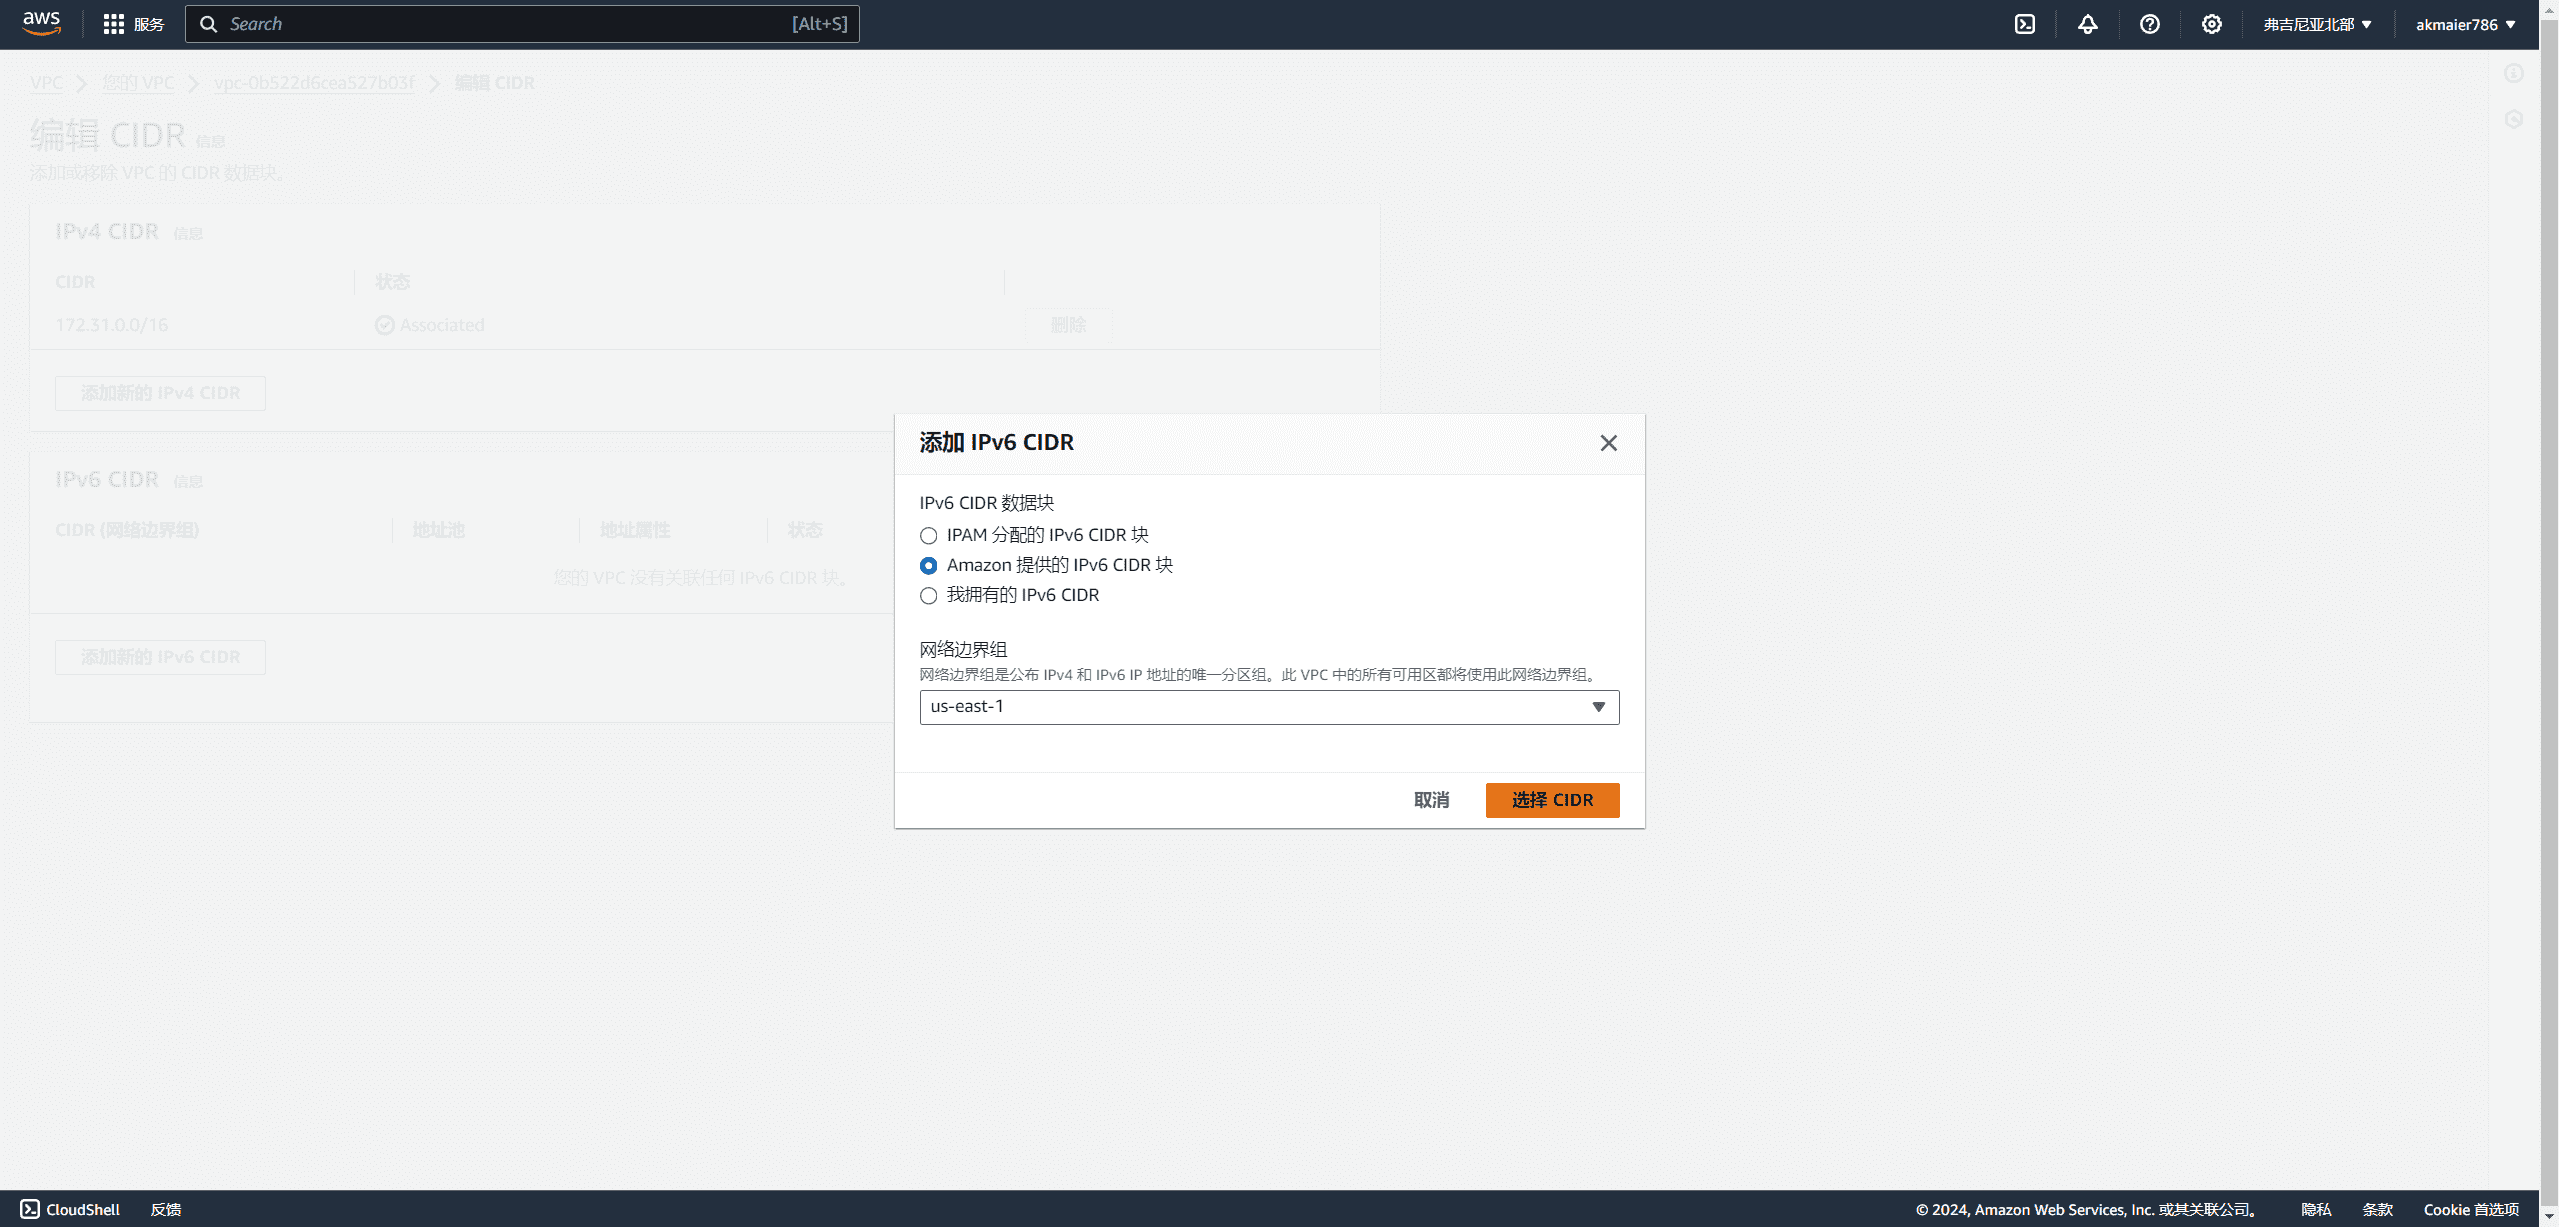The width and height of the screenshot is (2559, 1227).
Task: Click the Search input field
Action: click(522, 24)
